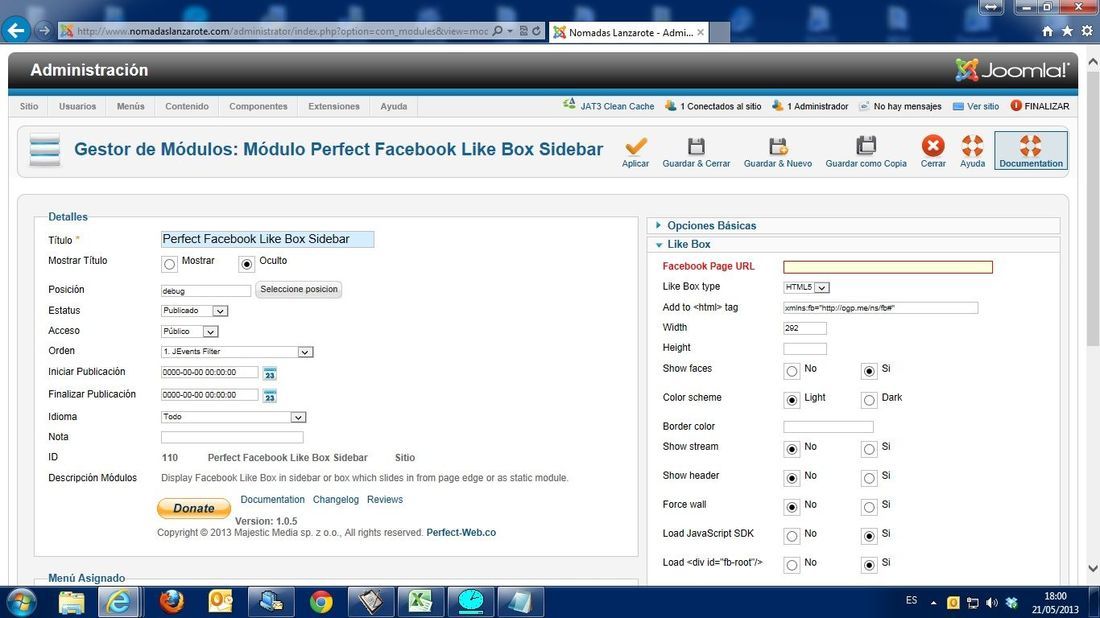
Task: Open the Menús menu
Action: pos(130,106)
